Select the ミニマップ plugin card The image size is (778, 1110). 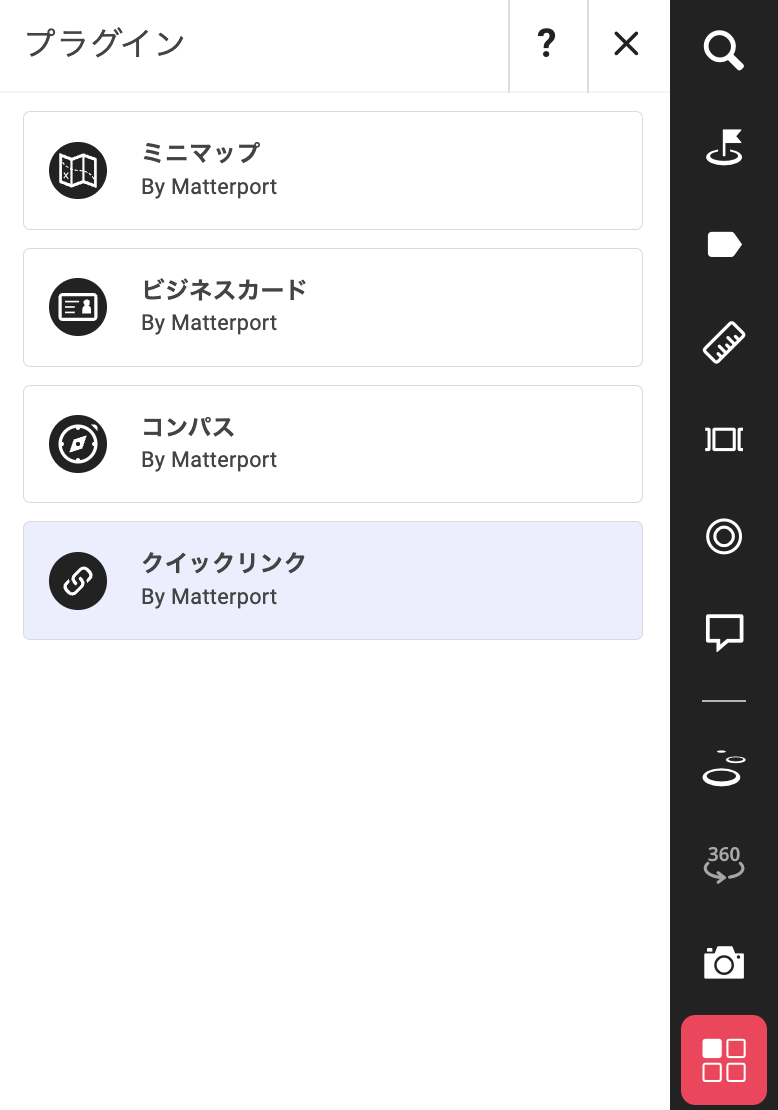click(333, 171)
